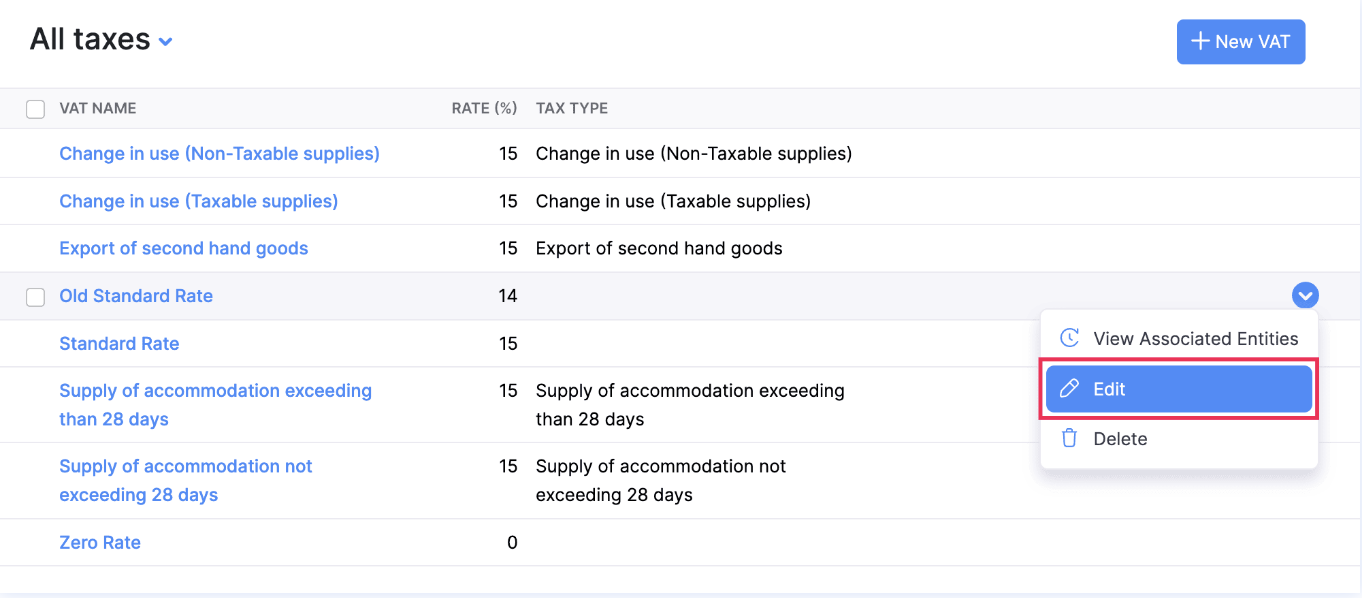Image resolution: width=1362 pixels, height=598 pixels.
Task: Toggle the select-all checkbox in header
Action: pyautogui.click(x=35, y=109)
